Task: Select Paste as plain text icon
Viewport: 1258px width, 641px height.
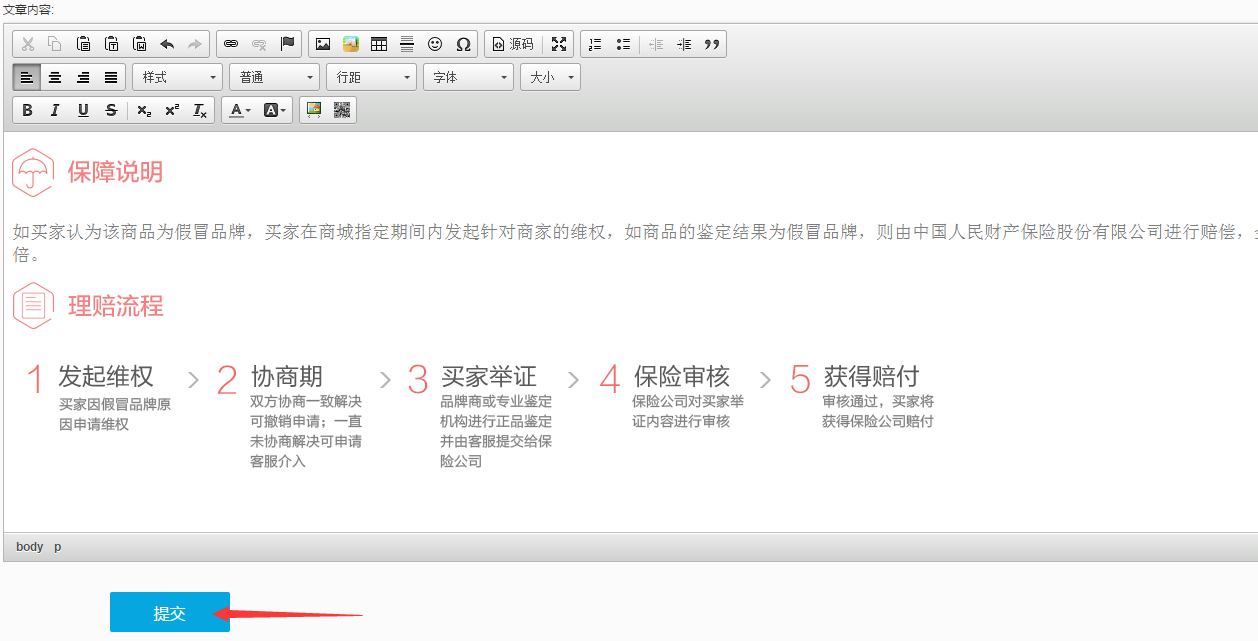Action: pos(112,44)
